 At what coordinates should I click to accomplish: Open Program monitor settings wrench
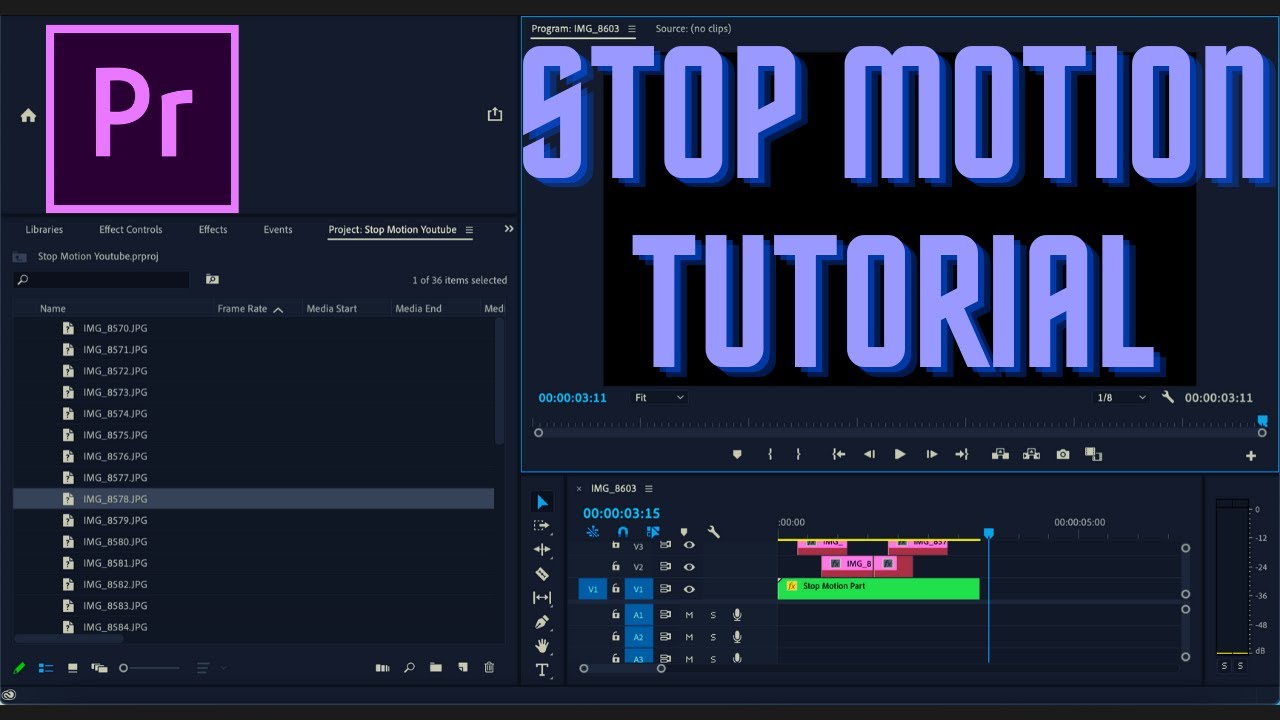tap(1168, 397)
